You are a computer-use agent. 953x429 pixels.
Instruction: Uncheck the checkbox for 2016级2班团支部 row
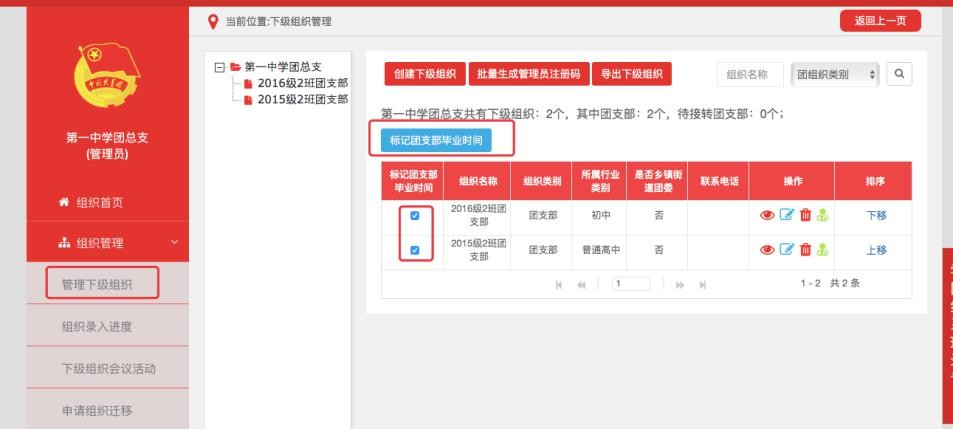(x=415, y=214)
